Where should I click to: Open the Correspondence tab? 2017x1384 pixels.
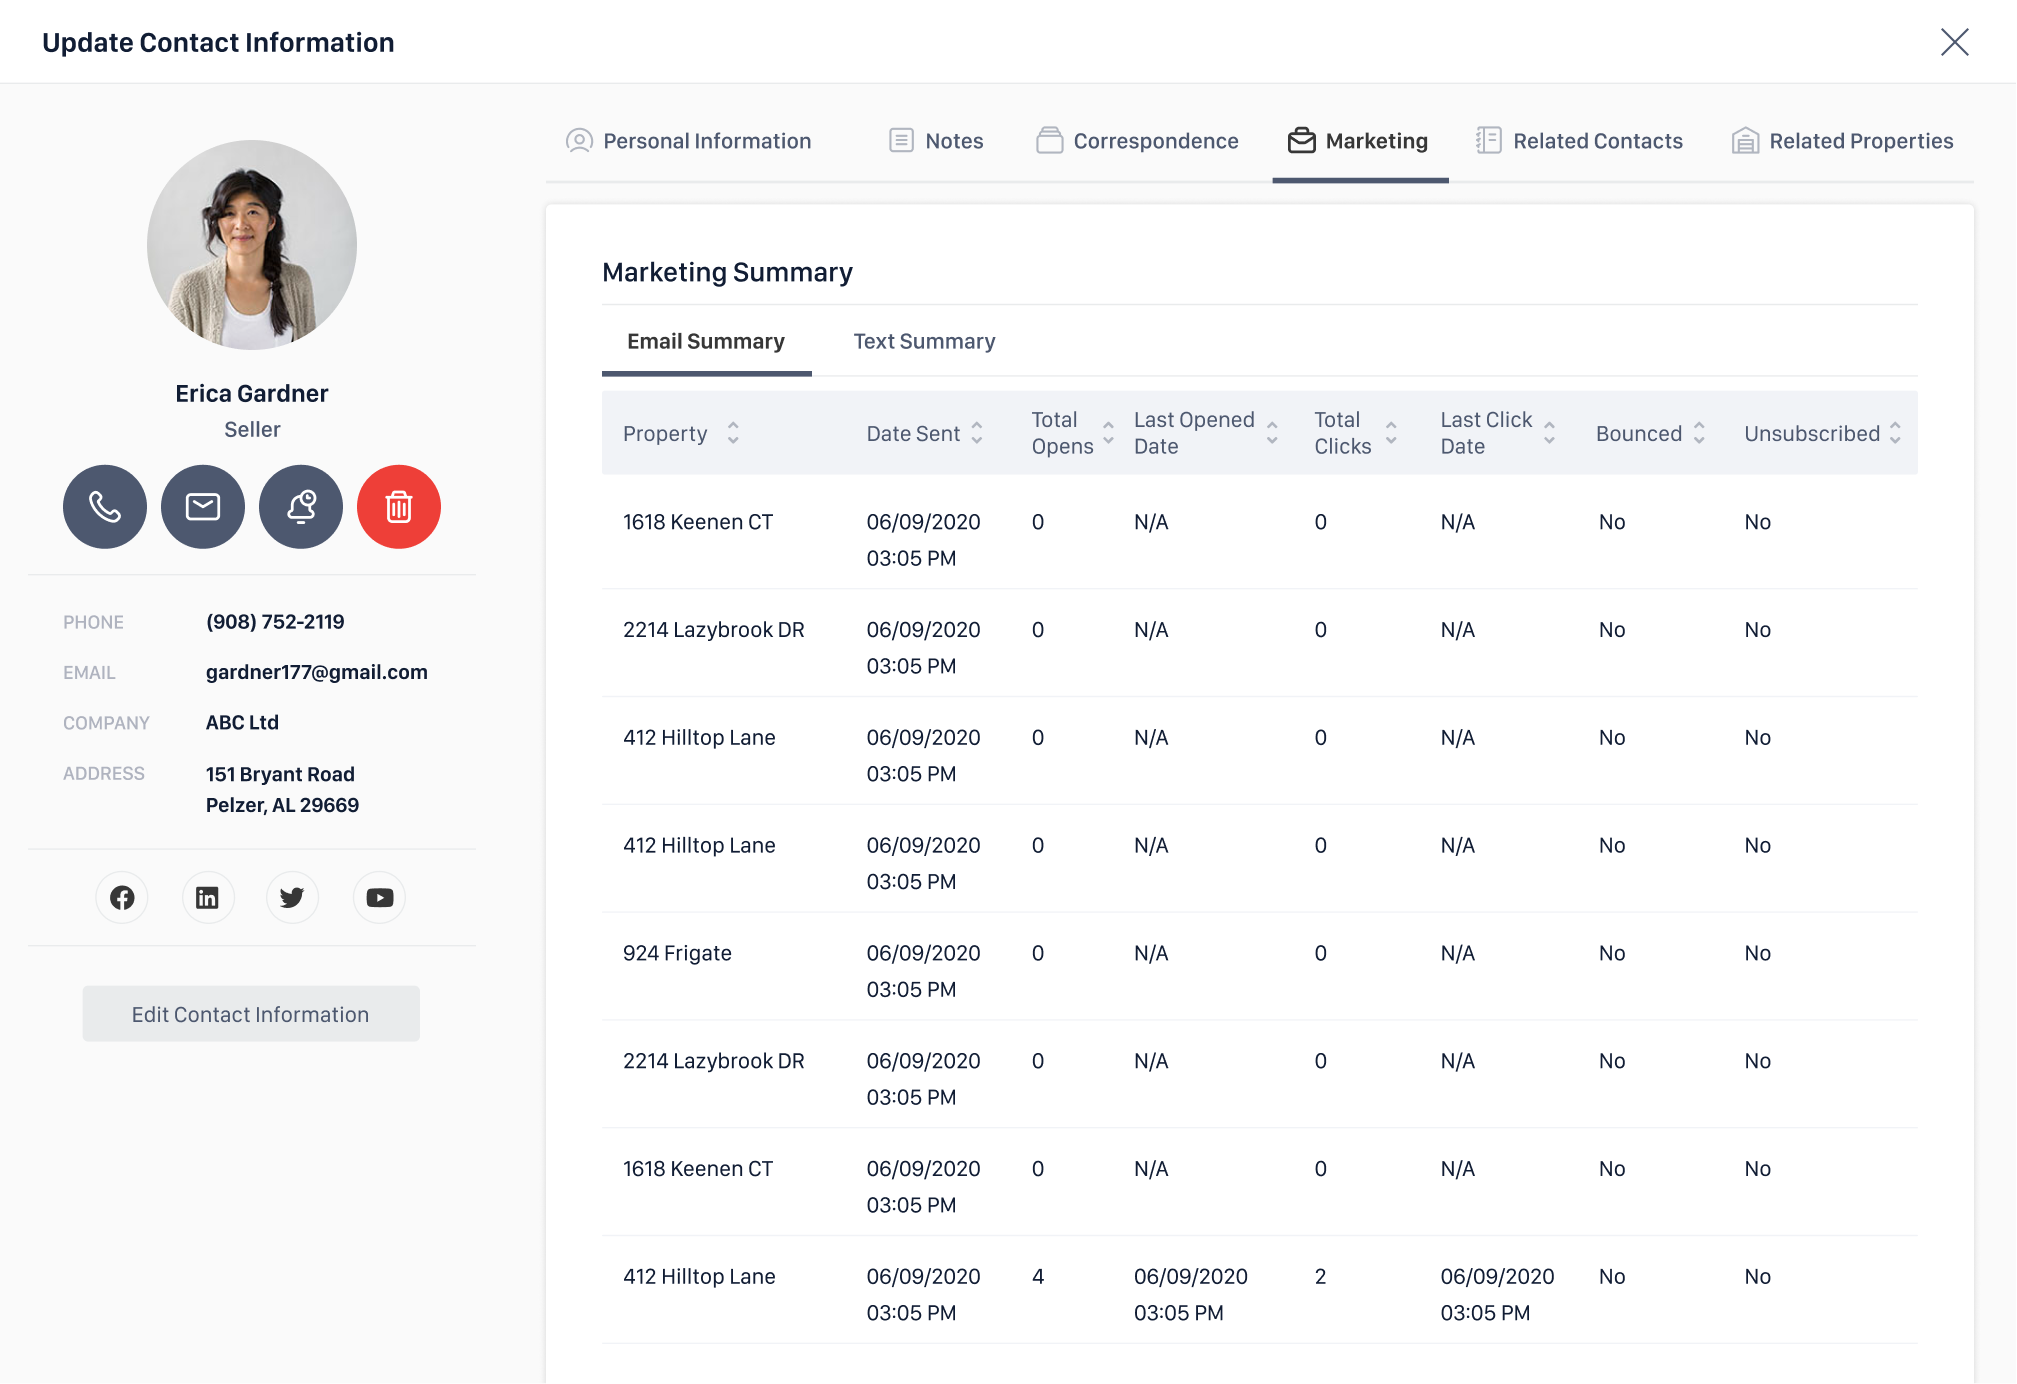point(1138,141)
